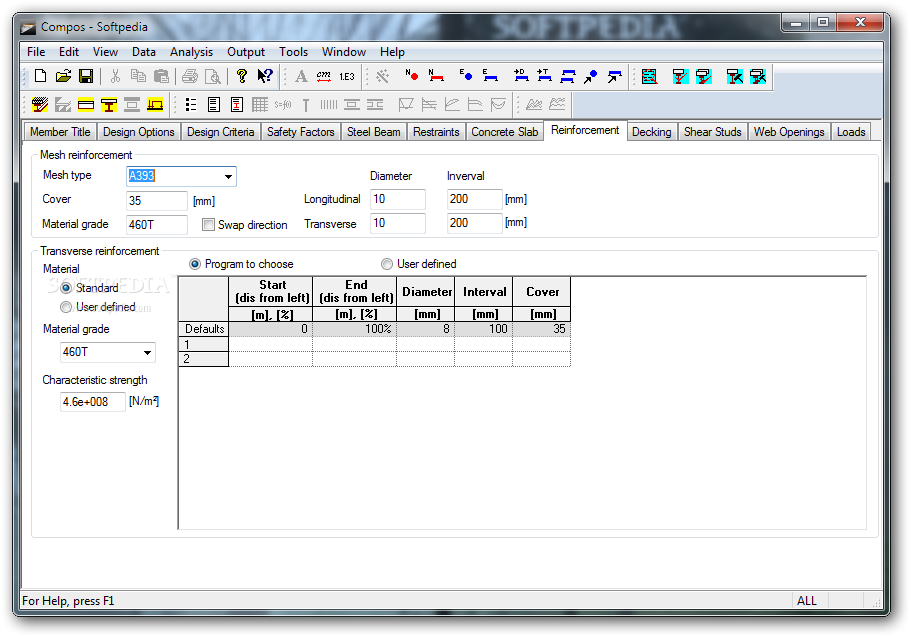Switch to the Loads tab
911x637 pixels.
tap(851, 132)
